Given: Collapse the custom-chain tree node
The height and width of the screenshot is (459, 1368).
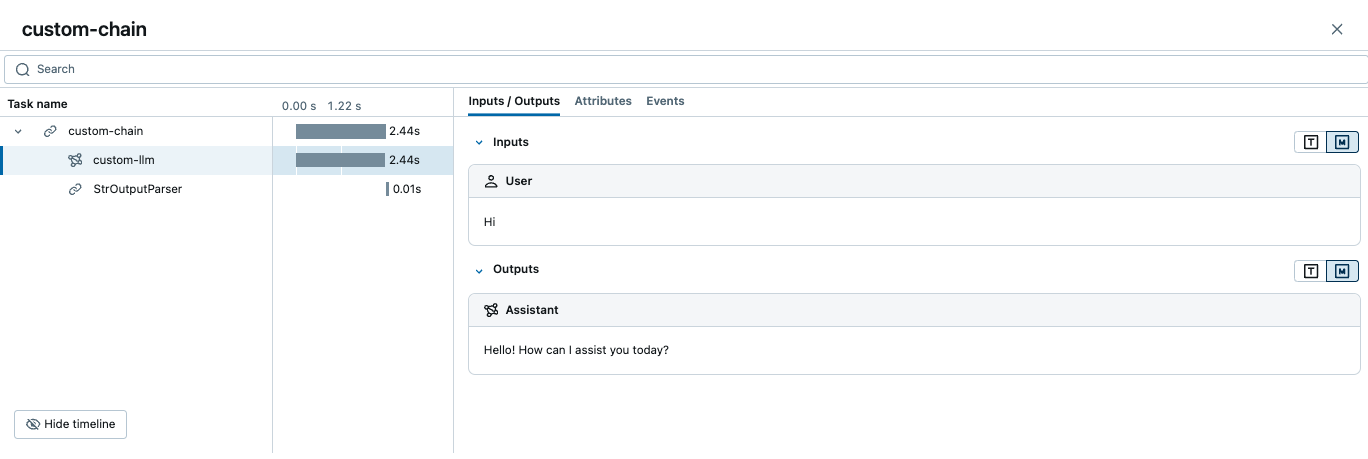Looking at the screenshot, I should coord(18,131).
